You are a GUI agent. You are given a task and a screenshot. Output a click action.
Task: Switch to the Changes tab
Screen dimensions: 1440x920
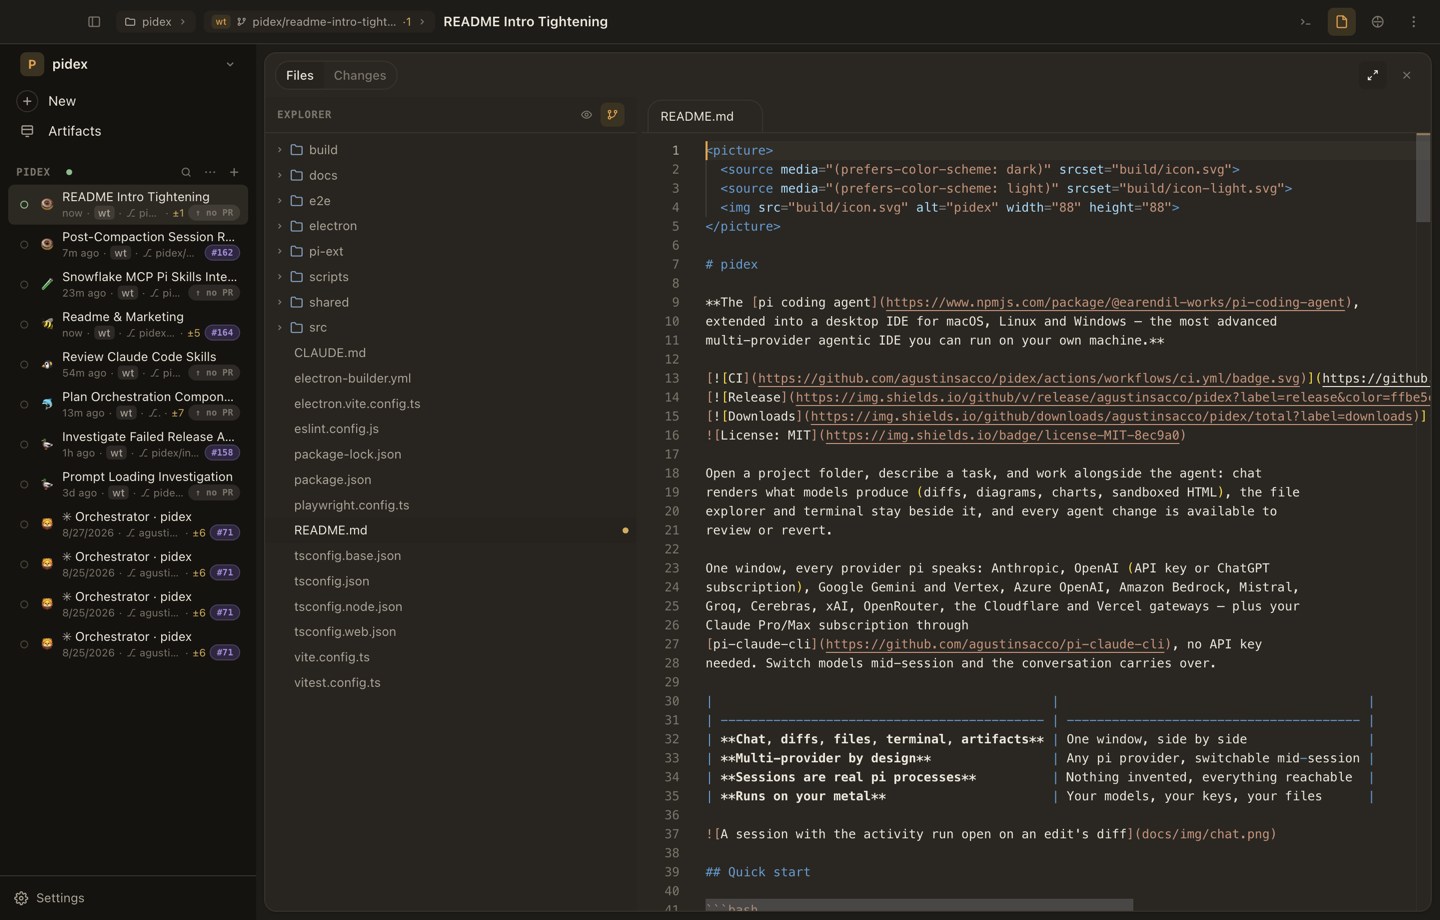coord(360,75)
